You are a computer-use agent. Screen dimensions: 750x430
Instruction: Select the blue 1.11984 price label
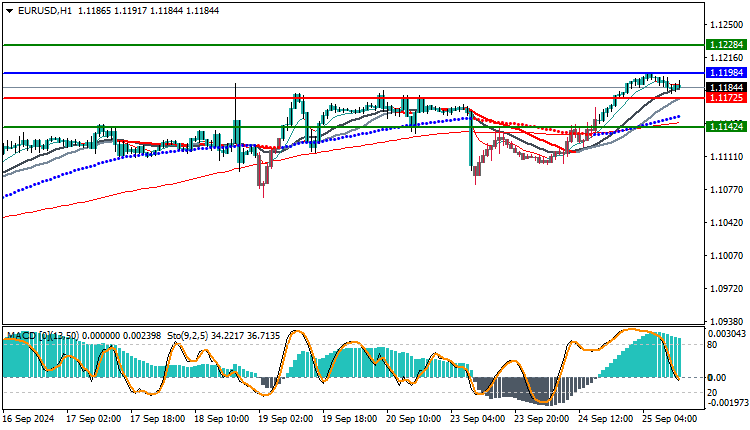(x=727, y=73)
